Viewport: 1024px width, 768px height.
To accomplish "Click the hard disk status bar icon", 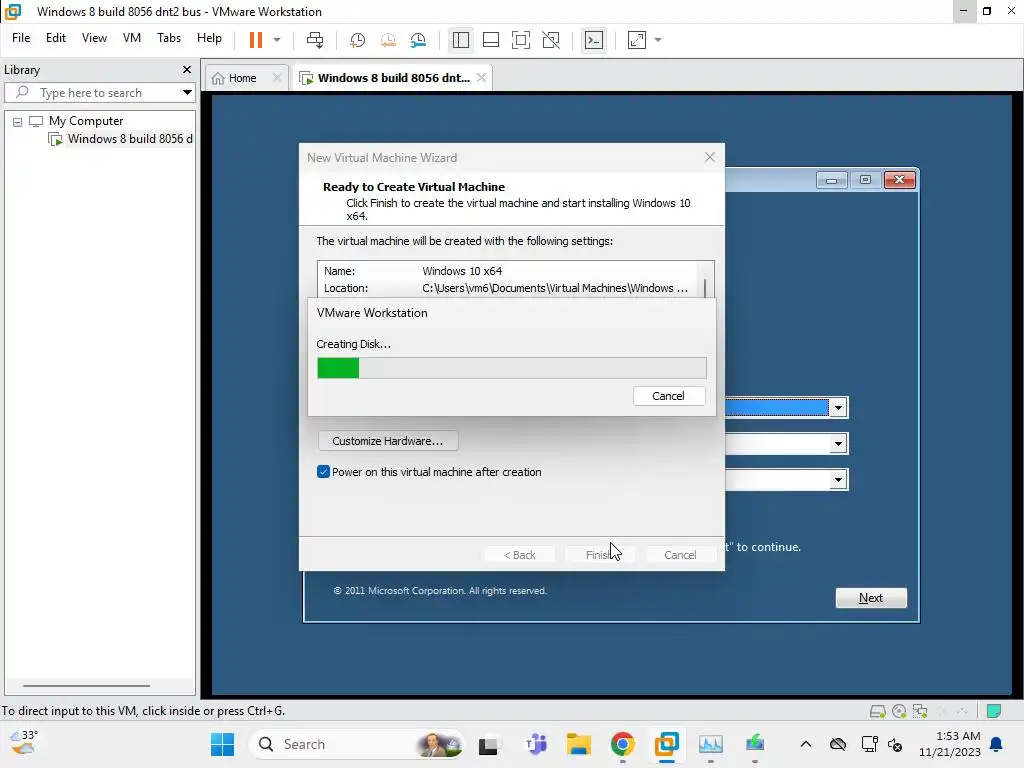I will point(878,711).
